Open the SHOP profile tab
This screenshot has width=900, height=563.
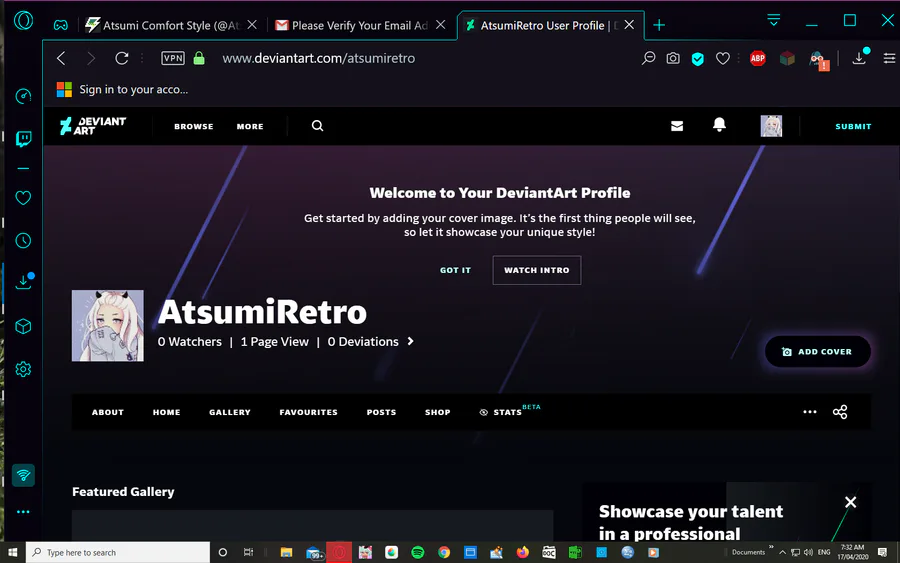[438, 412]
